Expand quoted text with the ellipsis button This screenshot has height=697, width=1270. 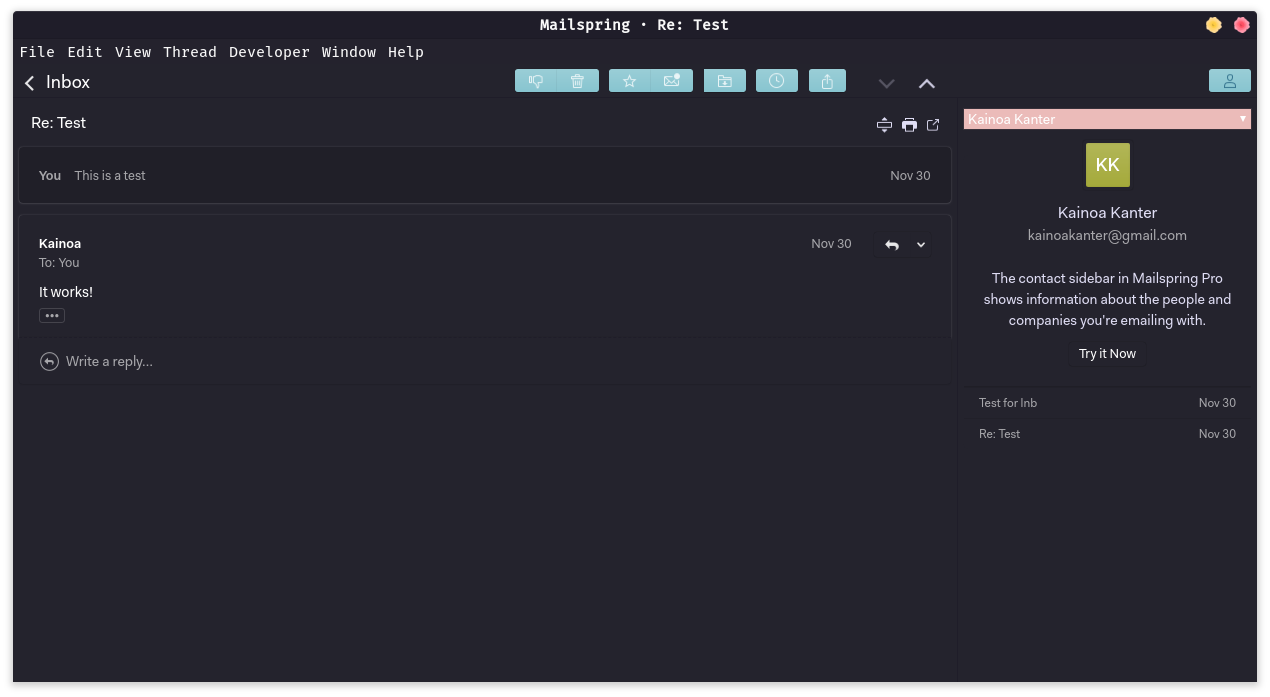coord(52,316)
